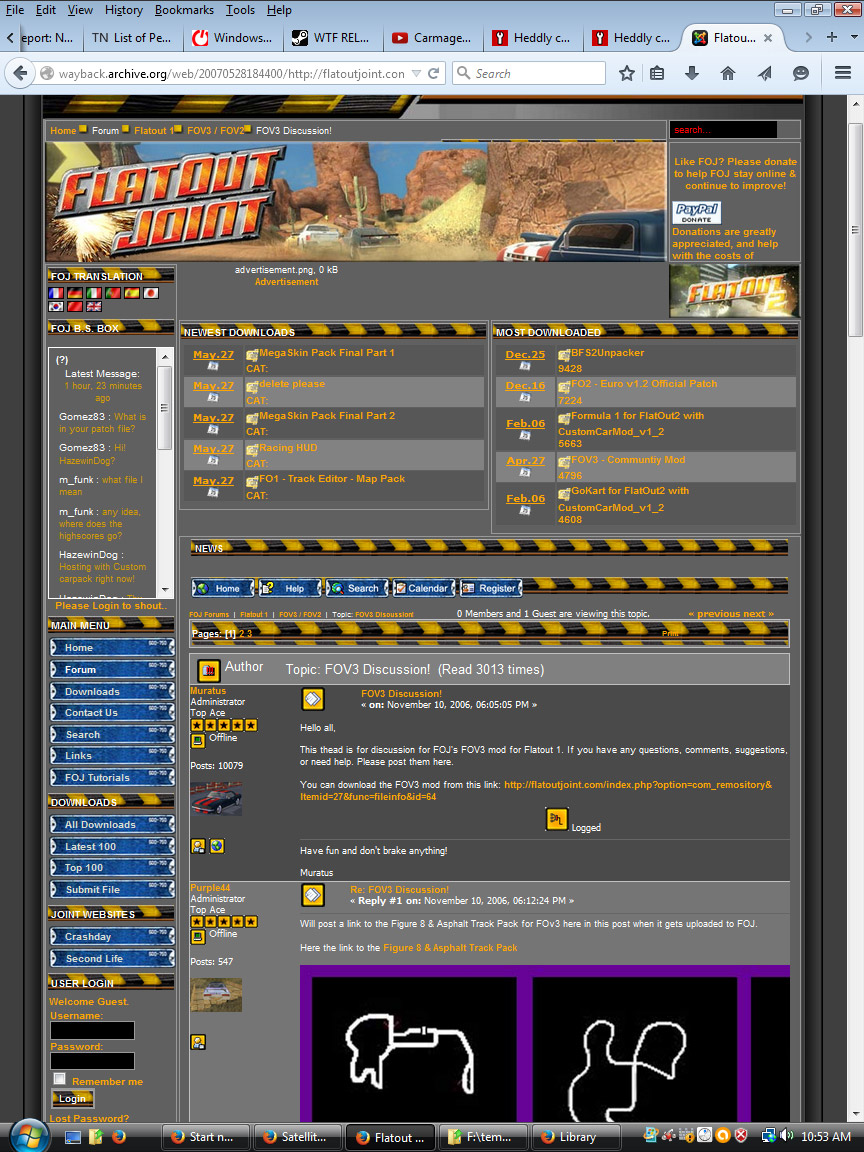Focus the Username input field
Screen dimensions: 864x1152
(x=93, y=1030)
